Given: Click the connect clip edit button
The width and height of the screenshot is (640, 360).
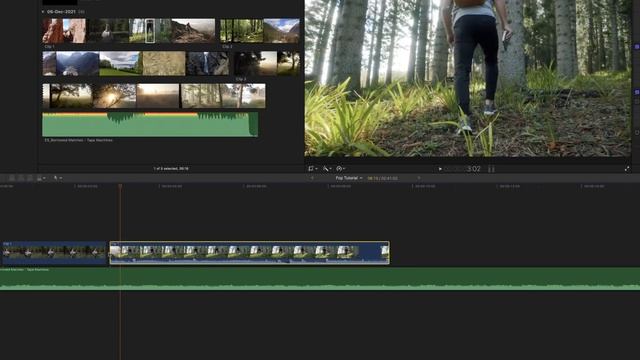Looking at the screenshot, I should [x=12, y=178].
